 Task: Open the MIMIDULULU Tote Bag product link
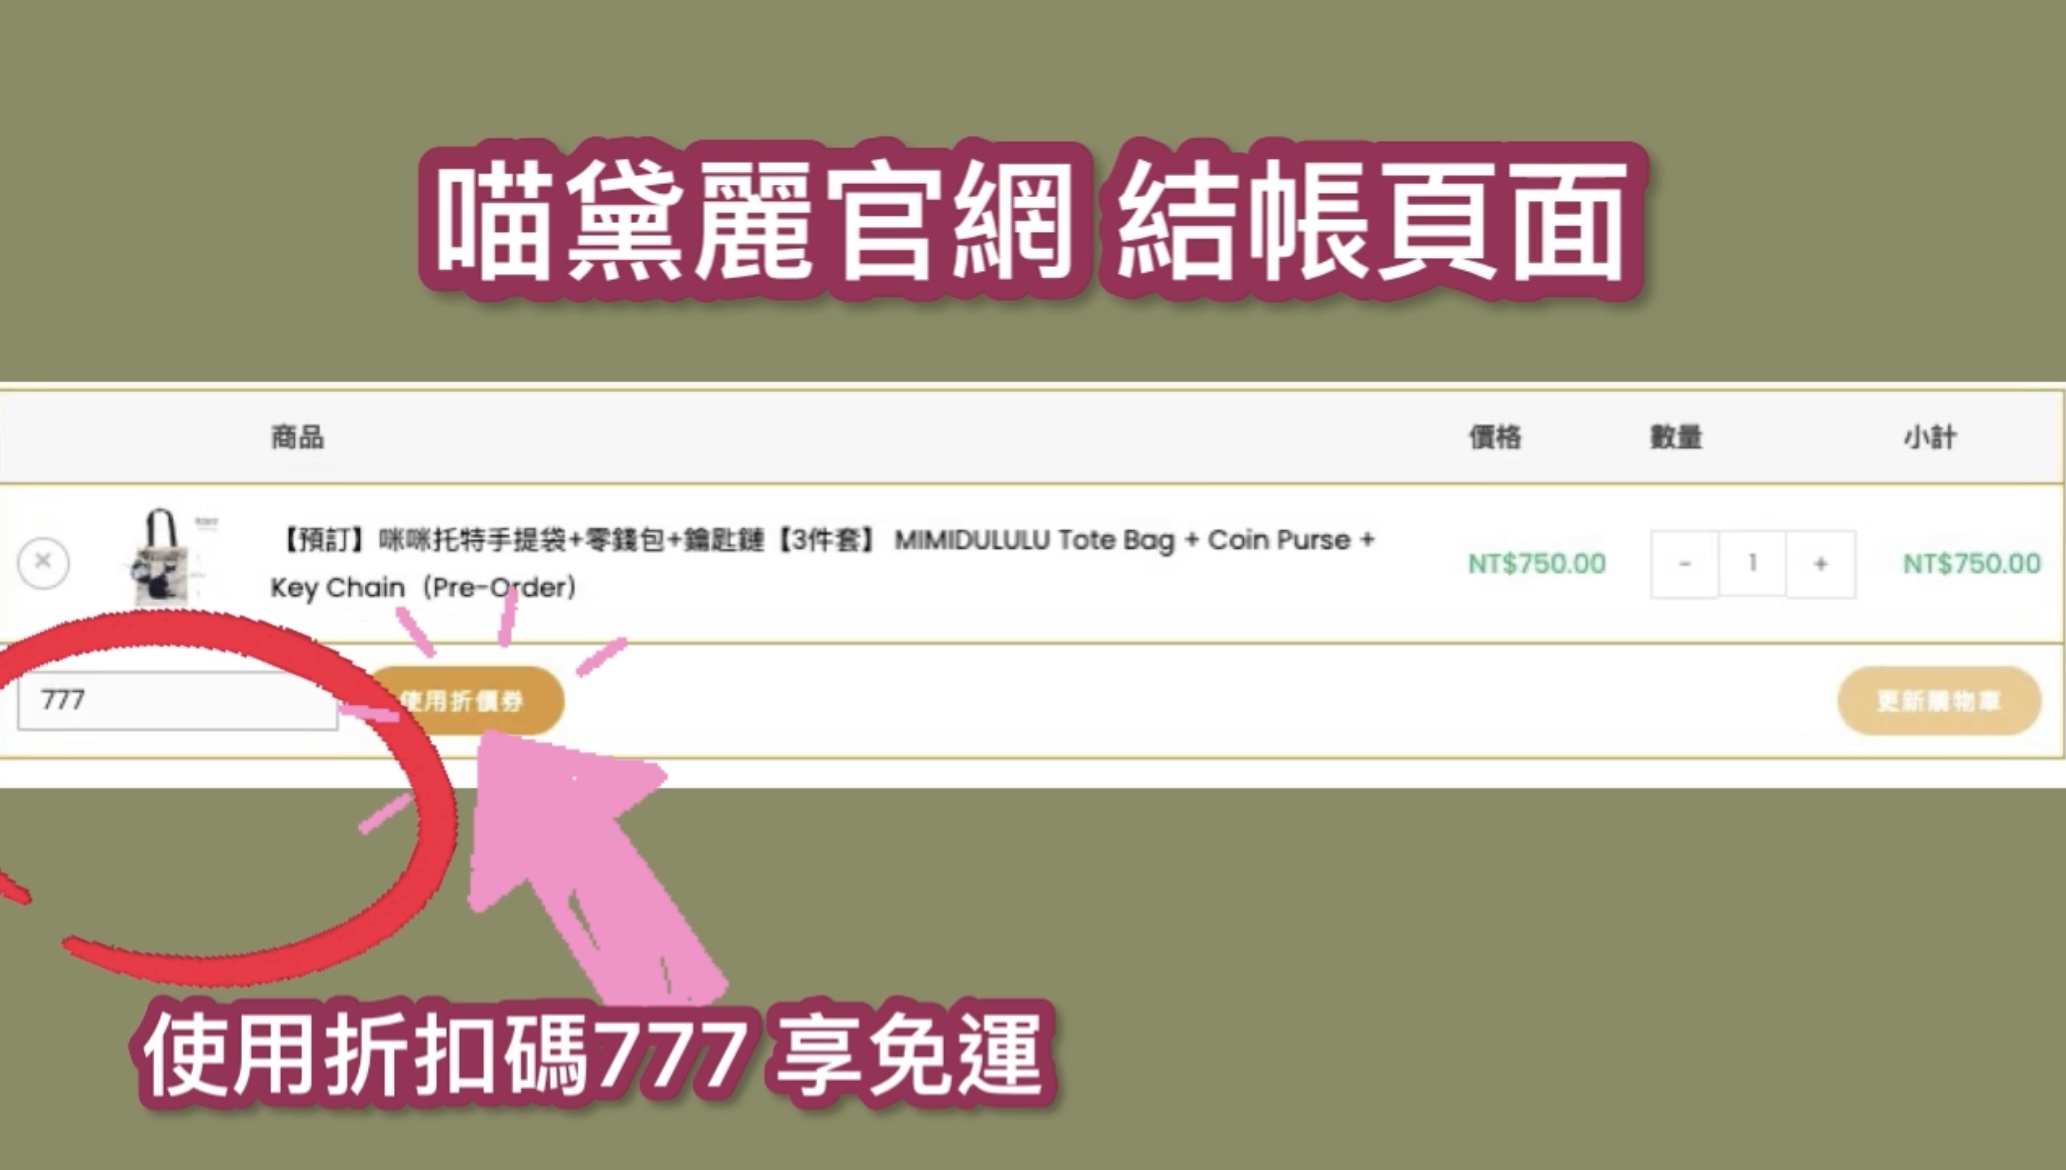point(822,563)
